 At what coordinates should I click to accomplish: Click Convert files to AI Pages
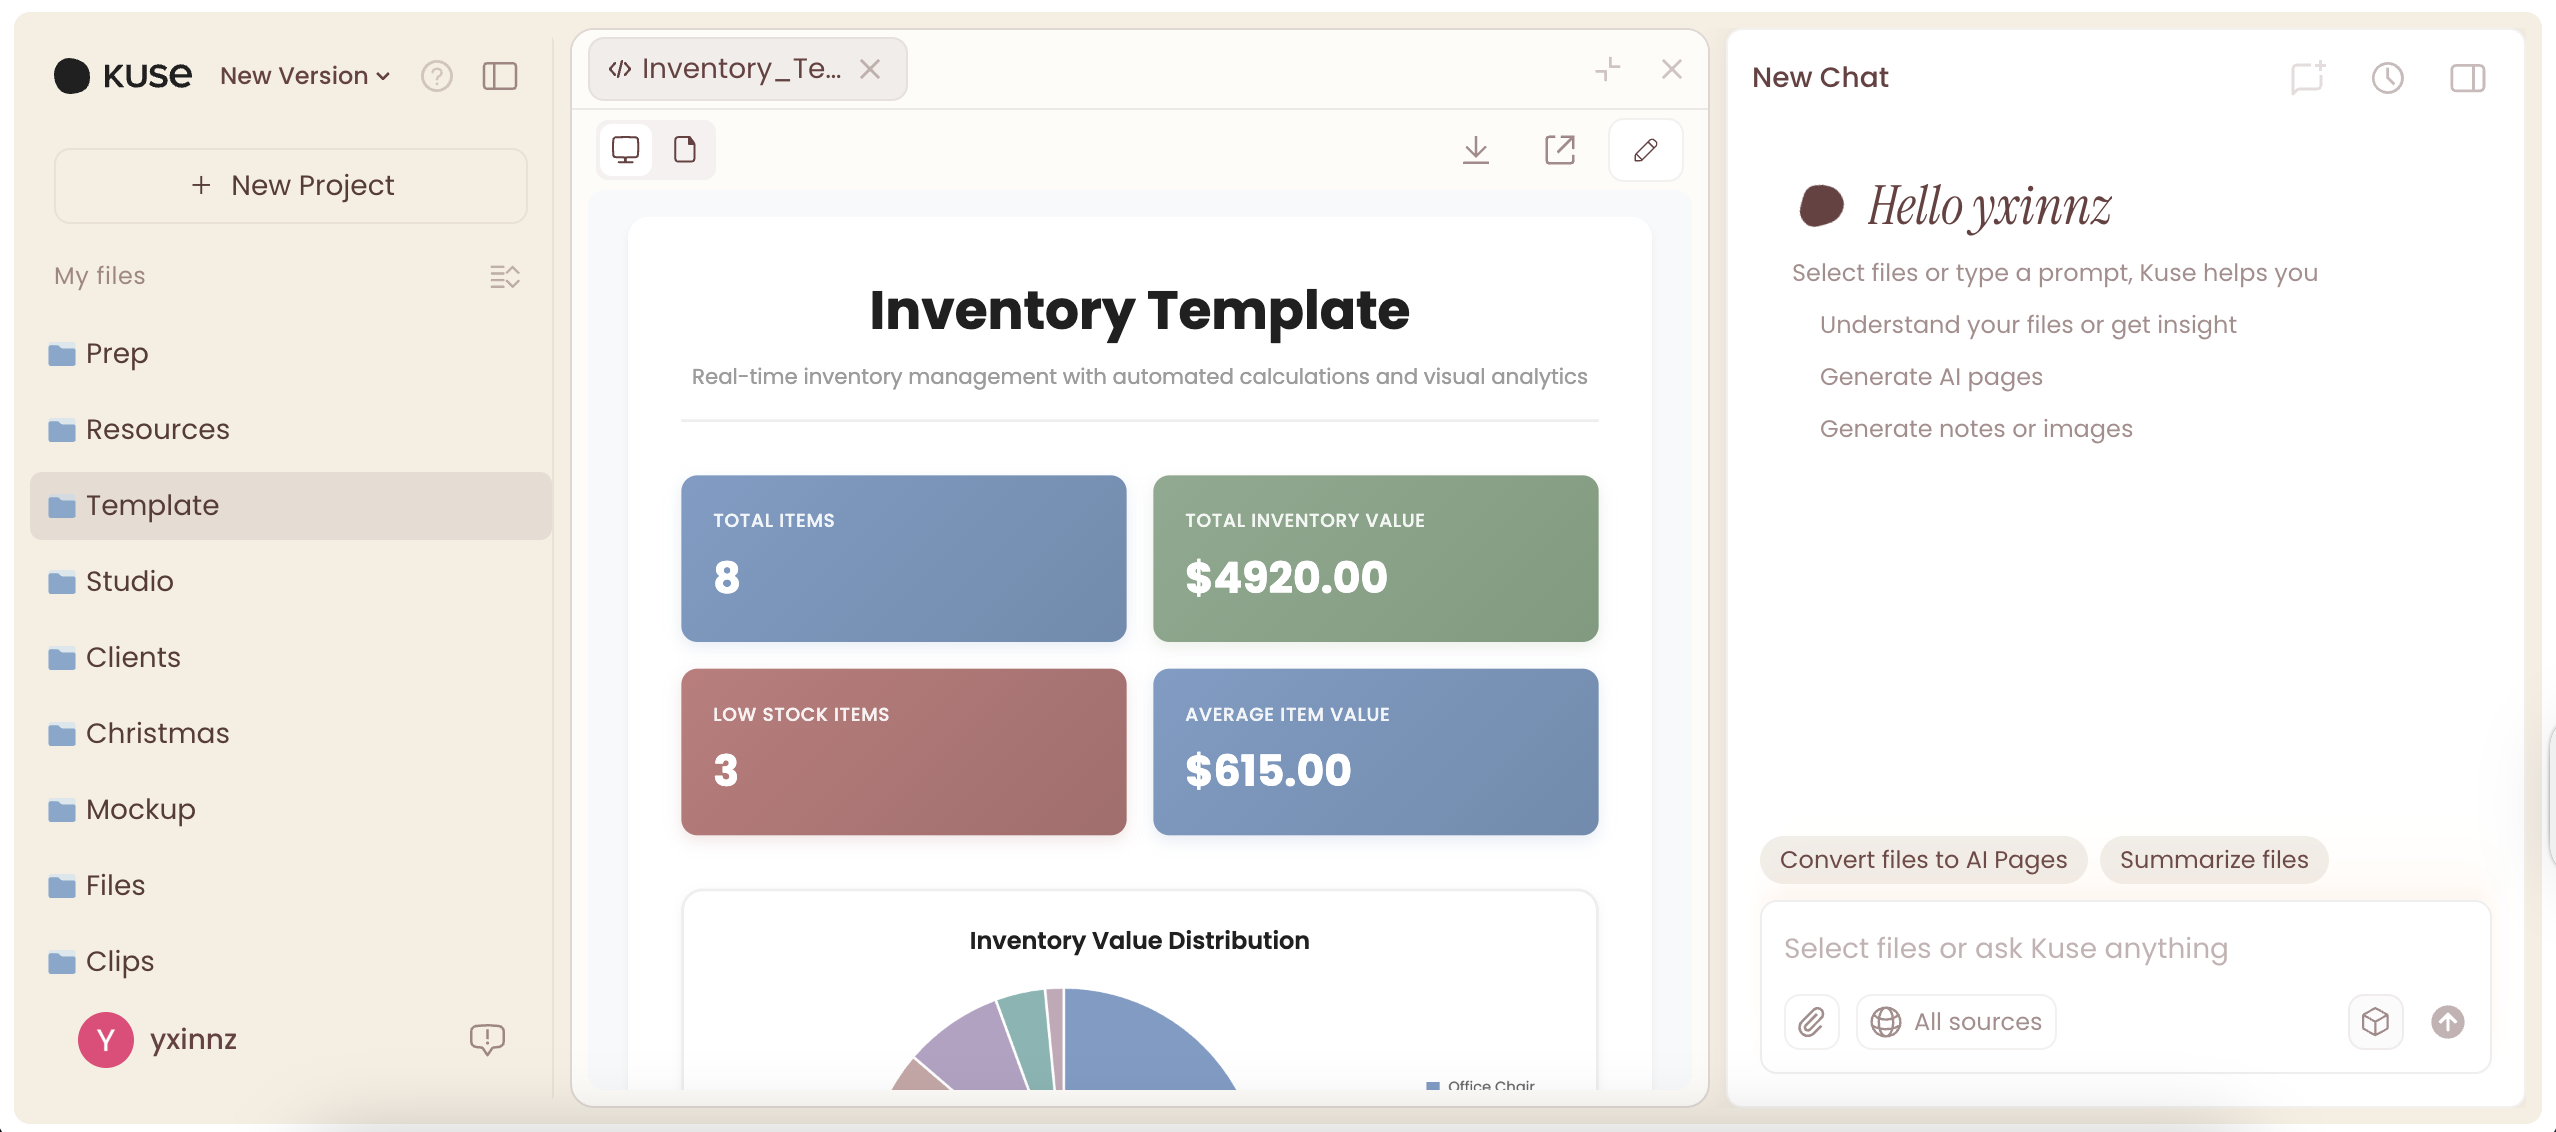(1922, 860)
